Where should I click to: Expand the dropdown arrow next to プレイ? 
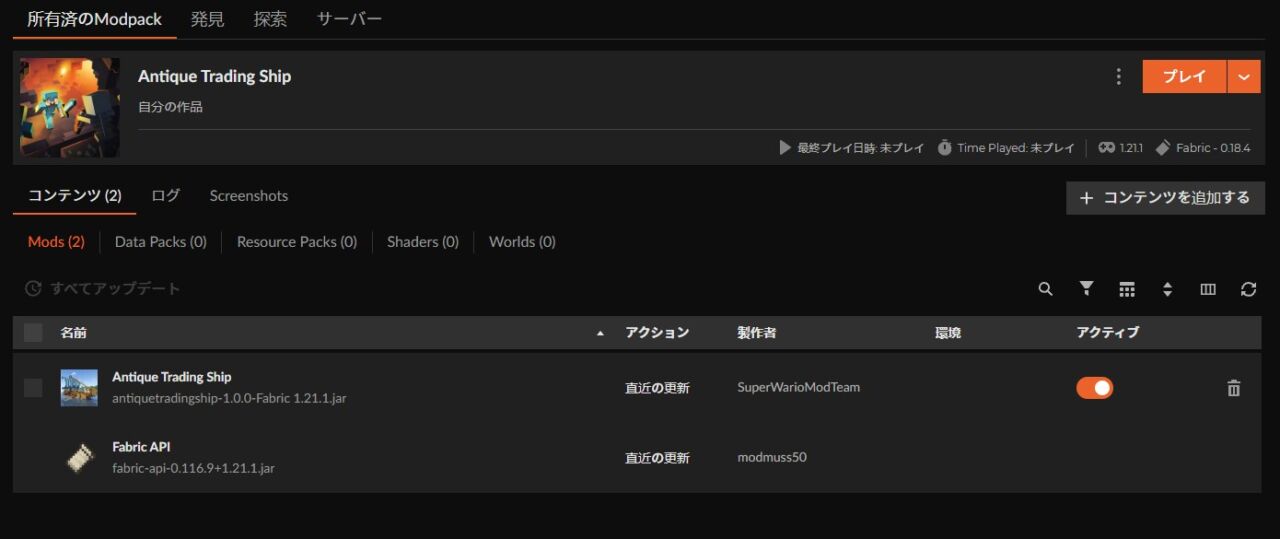coord(1244,76)
